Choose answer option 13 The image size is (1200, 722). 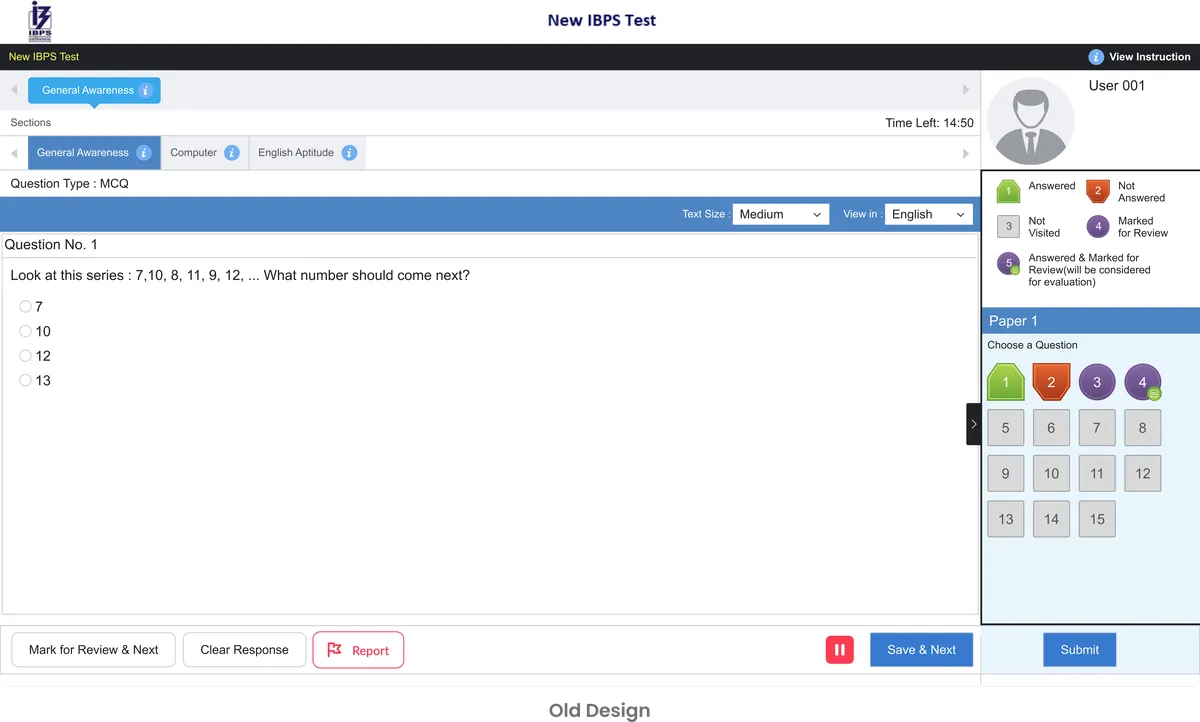click(x=26, y=381)
